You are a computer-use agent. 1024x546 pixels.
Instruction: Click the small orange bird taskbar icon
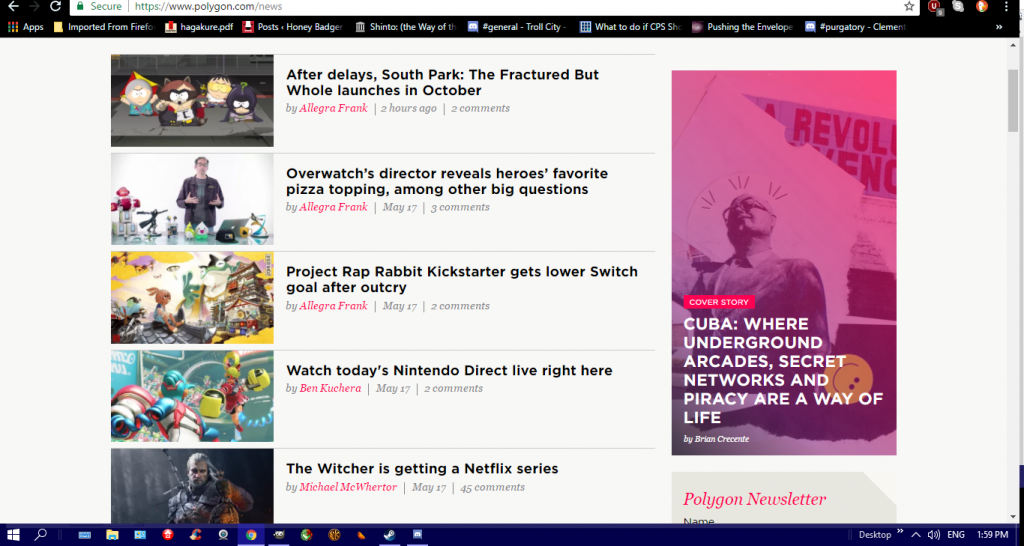click(362, 536)
